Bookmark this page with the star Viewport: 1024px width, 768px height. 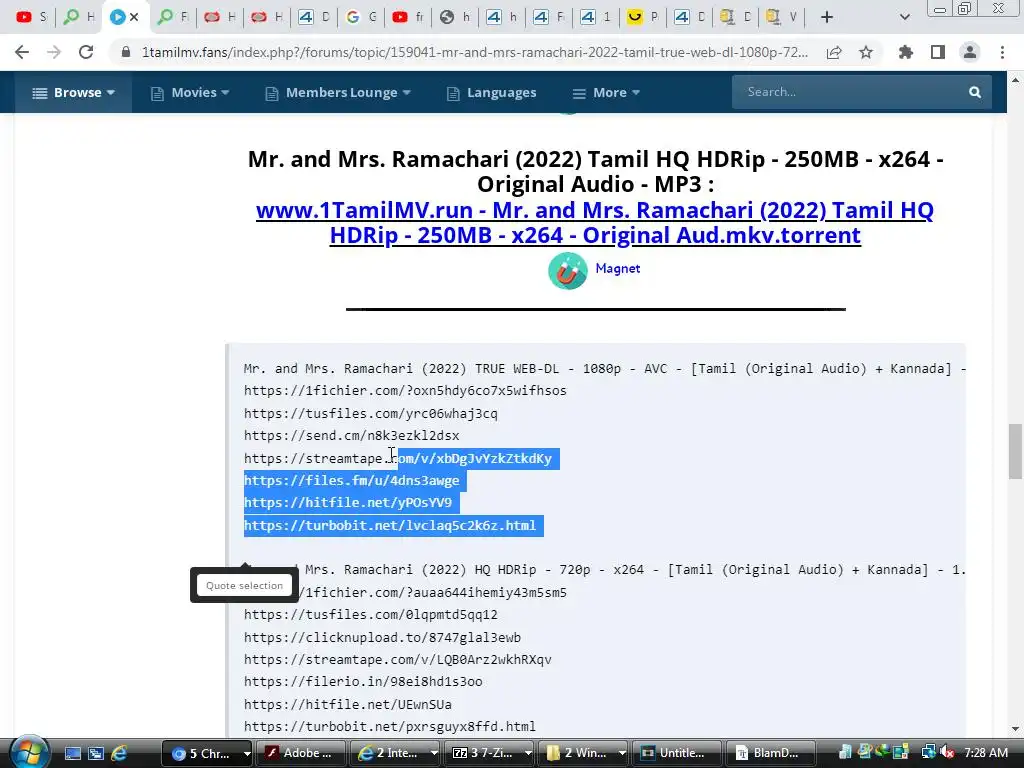pyautogui.click(x=866, y=52)
